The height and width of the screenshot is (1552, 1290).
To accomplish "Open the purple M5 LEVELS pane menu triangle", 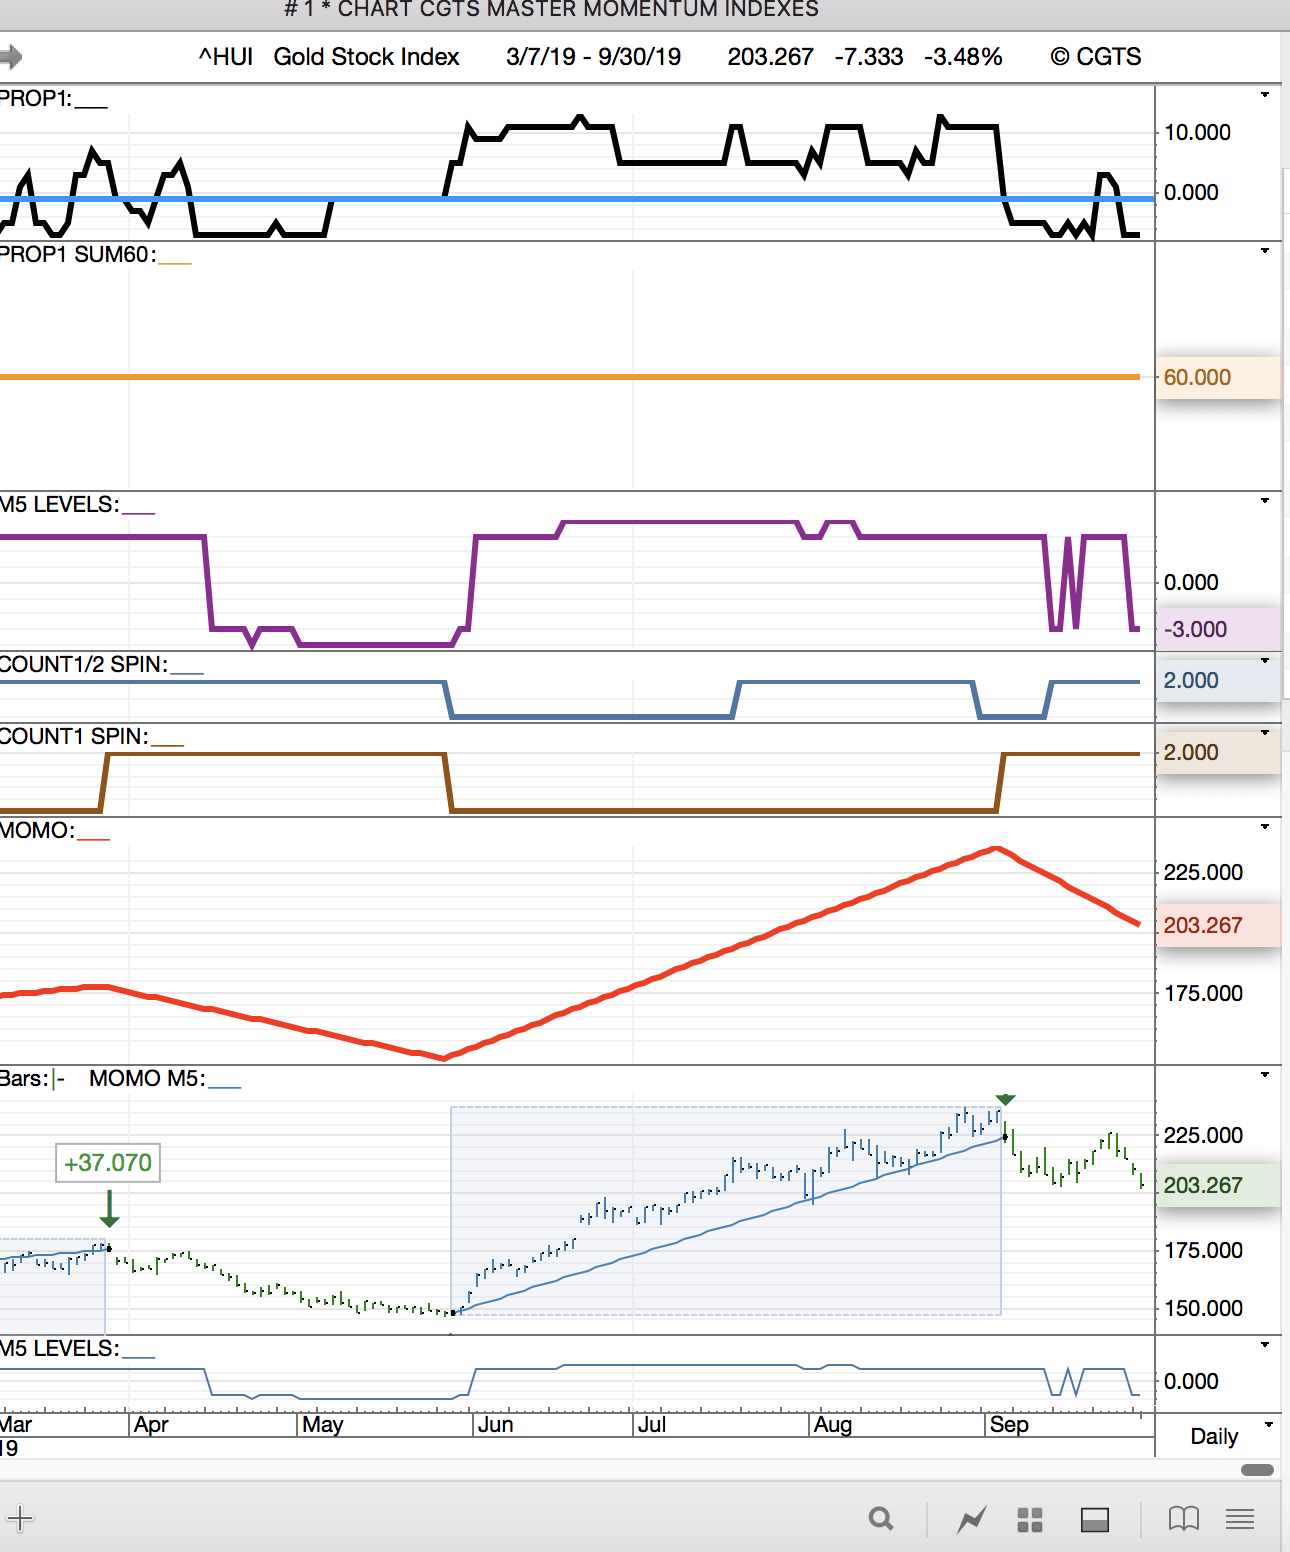I will point(1265,501).
